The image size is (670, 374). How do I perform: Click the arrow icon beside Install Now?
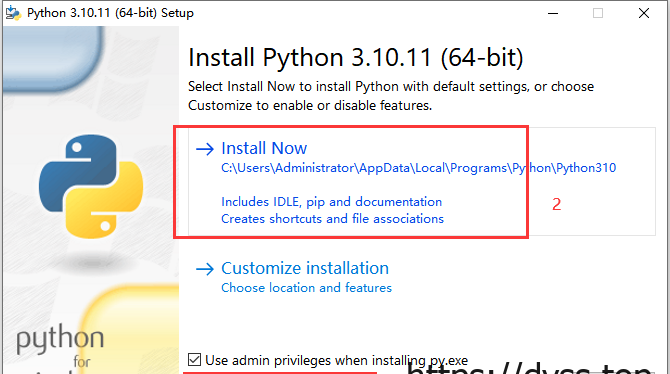point(205,149)
